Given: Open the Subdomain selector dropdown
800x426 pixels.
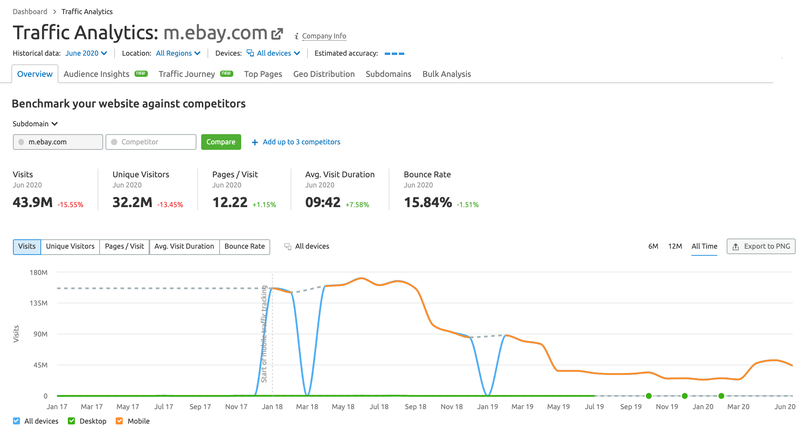Looking at the screenshot, I should (x=35, y=124).
